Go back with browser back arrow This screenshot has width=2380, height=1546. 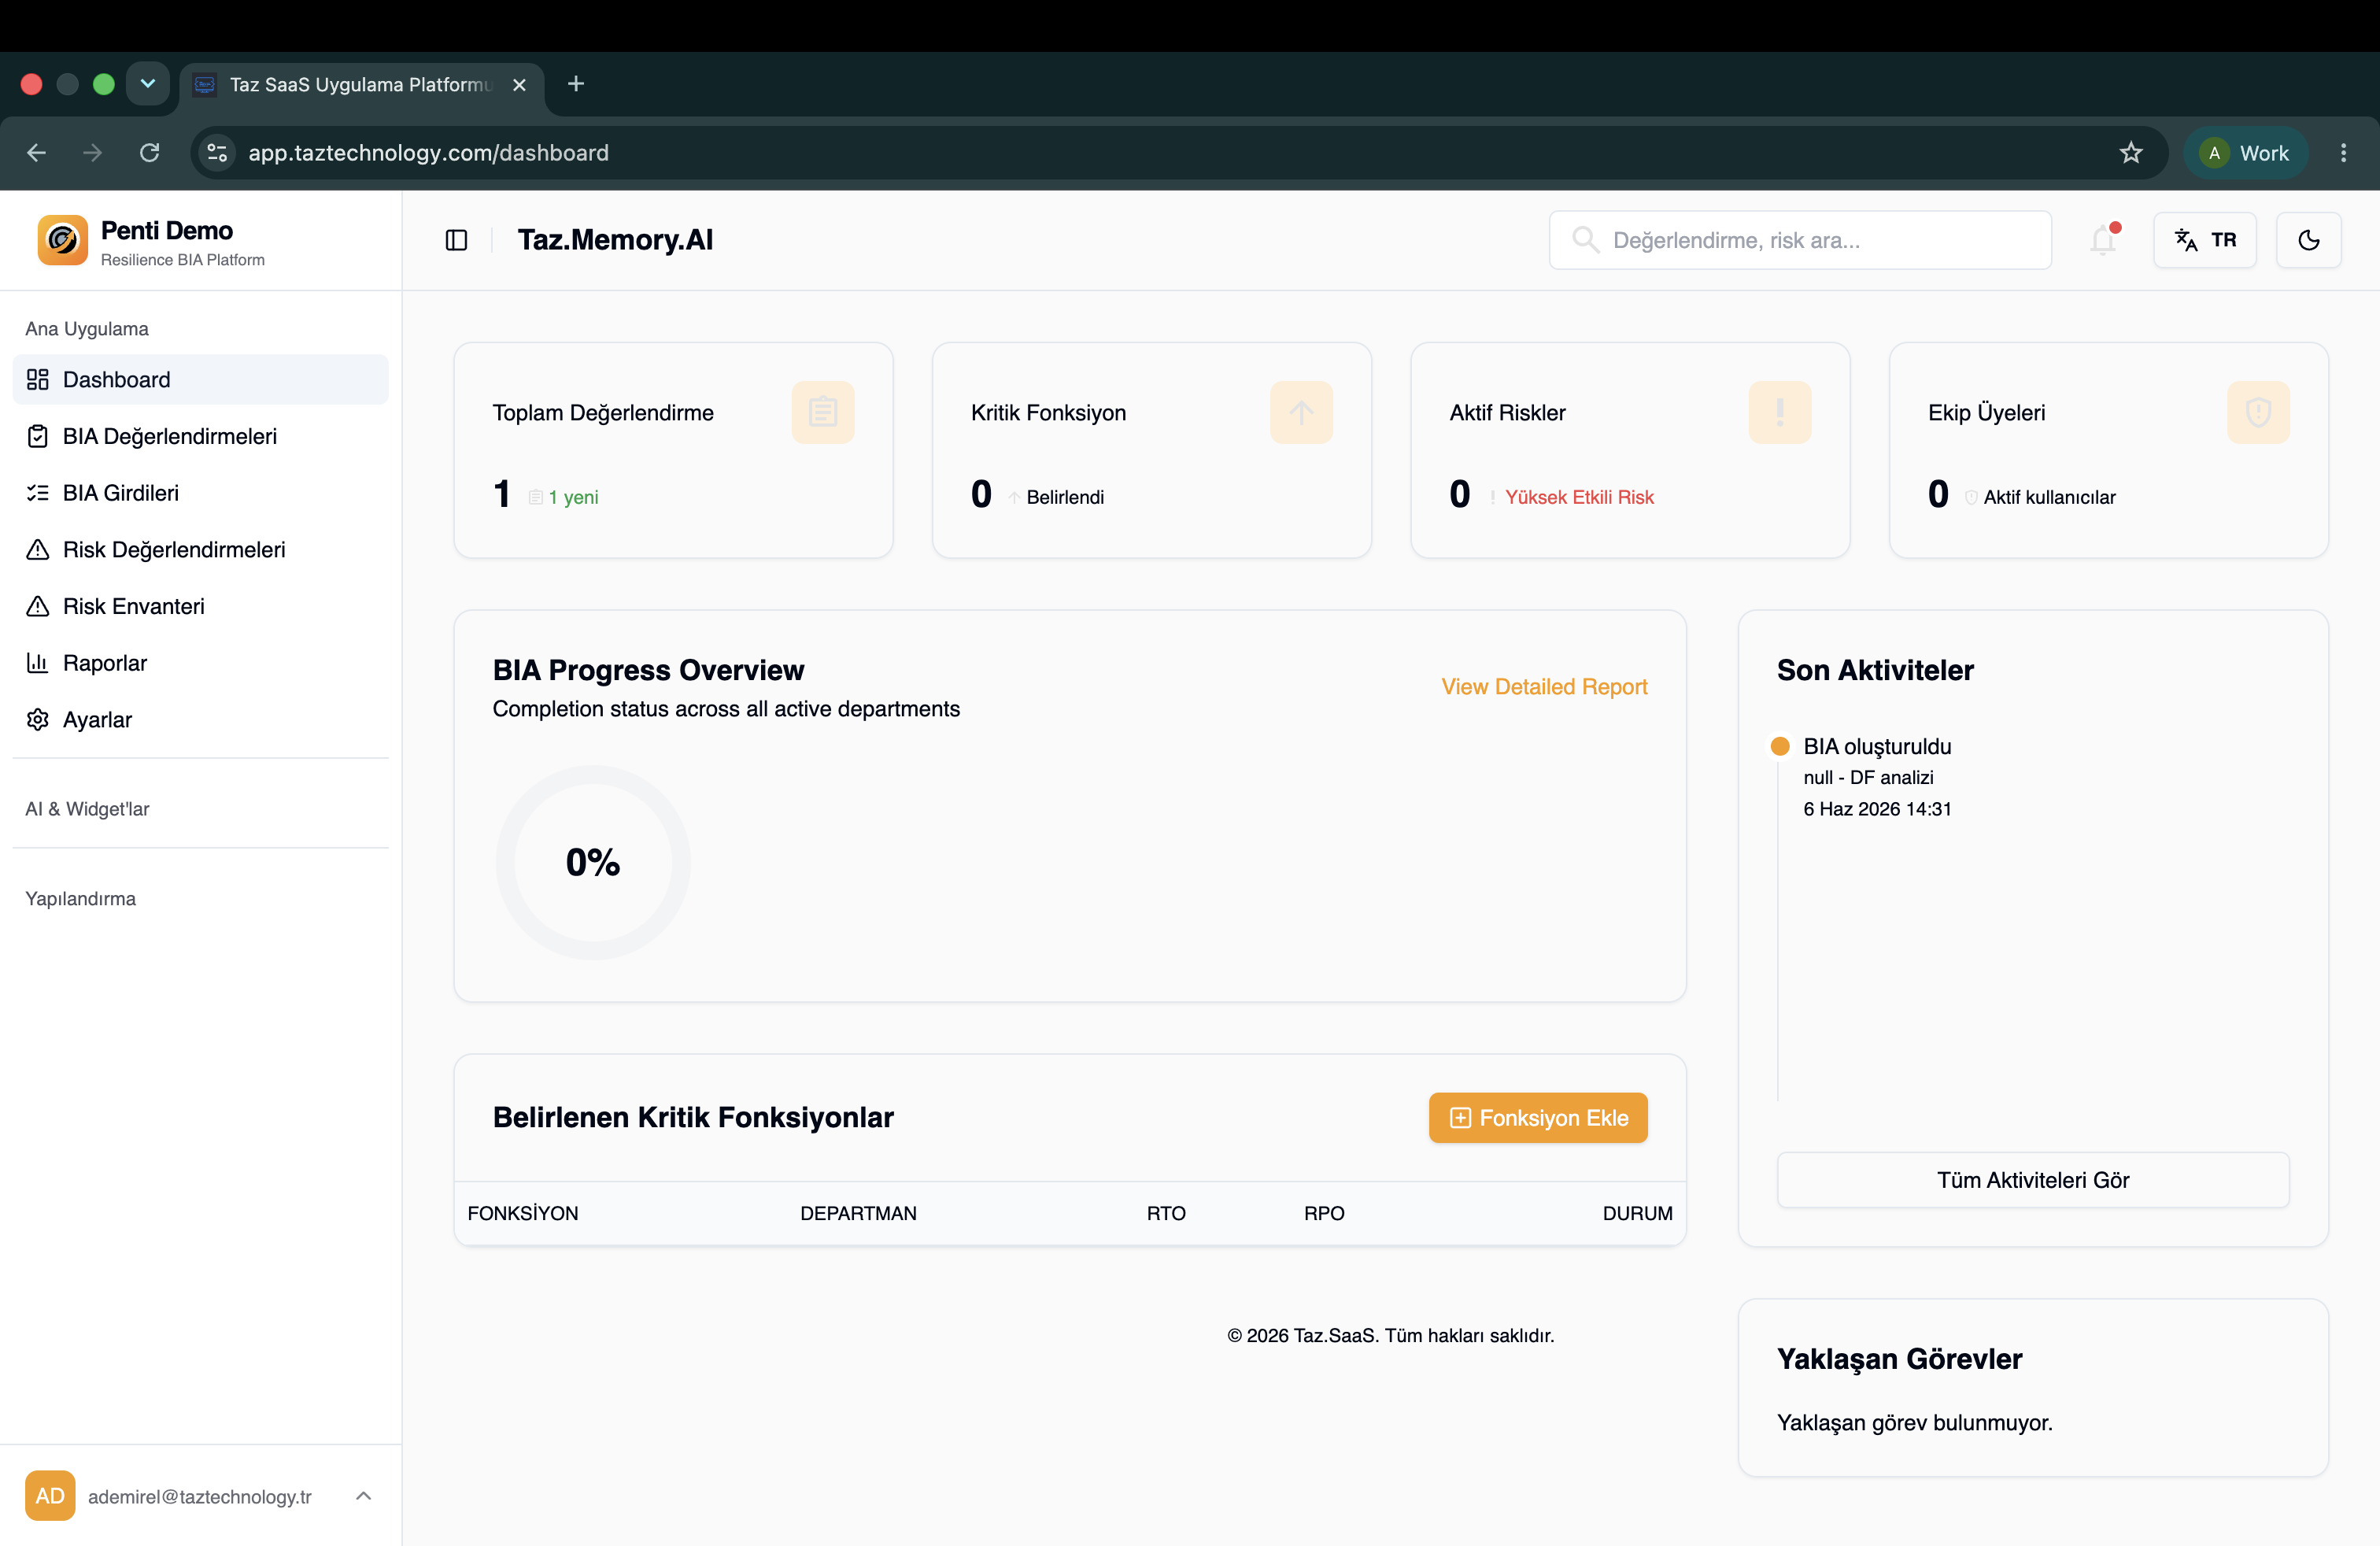(37, 153)
